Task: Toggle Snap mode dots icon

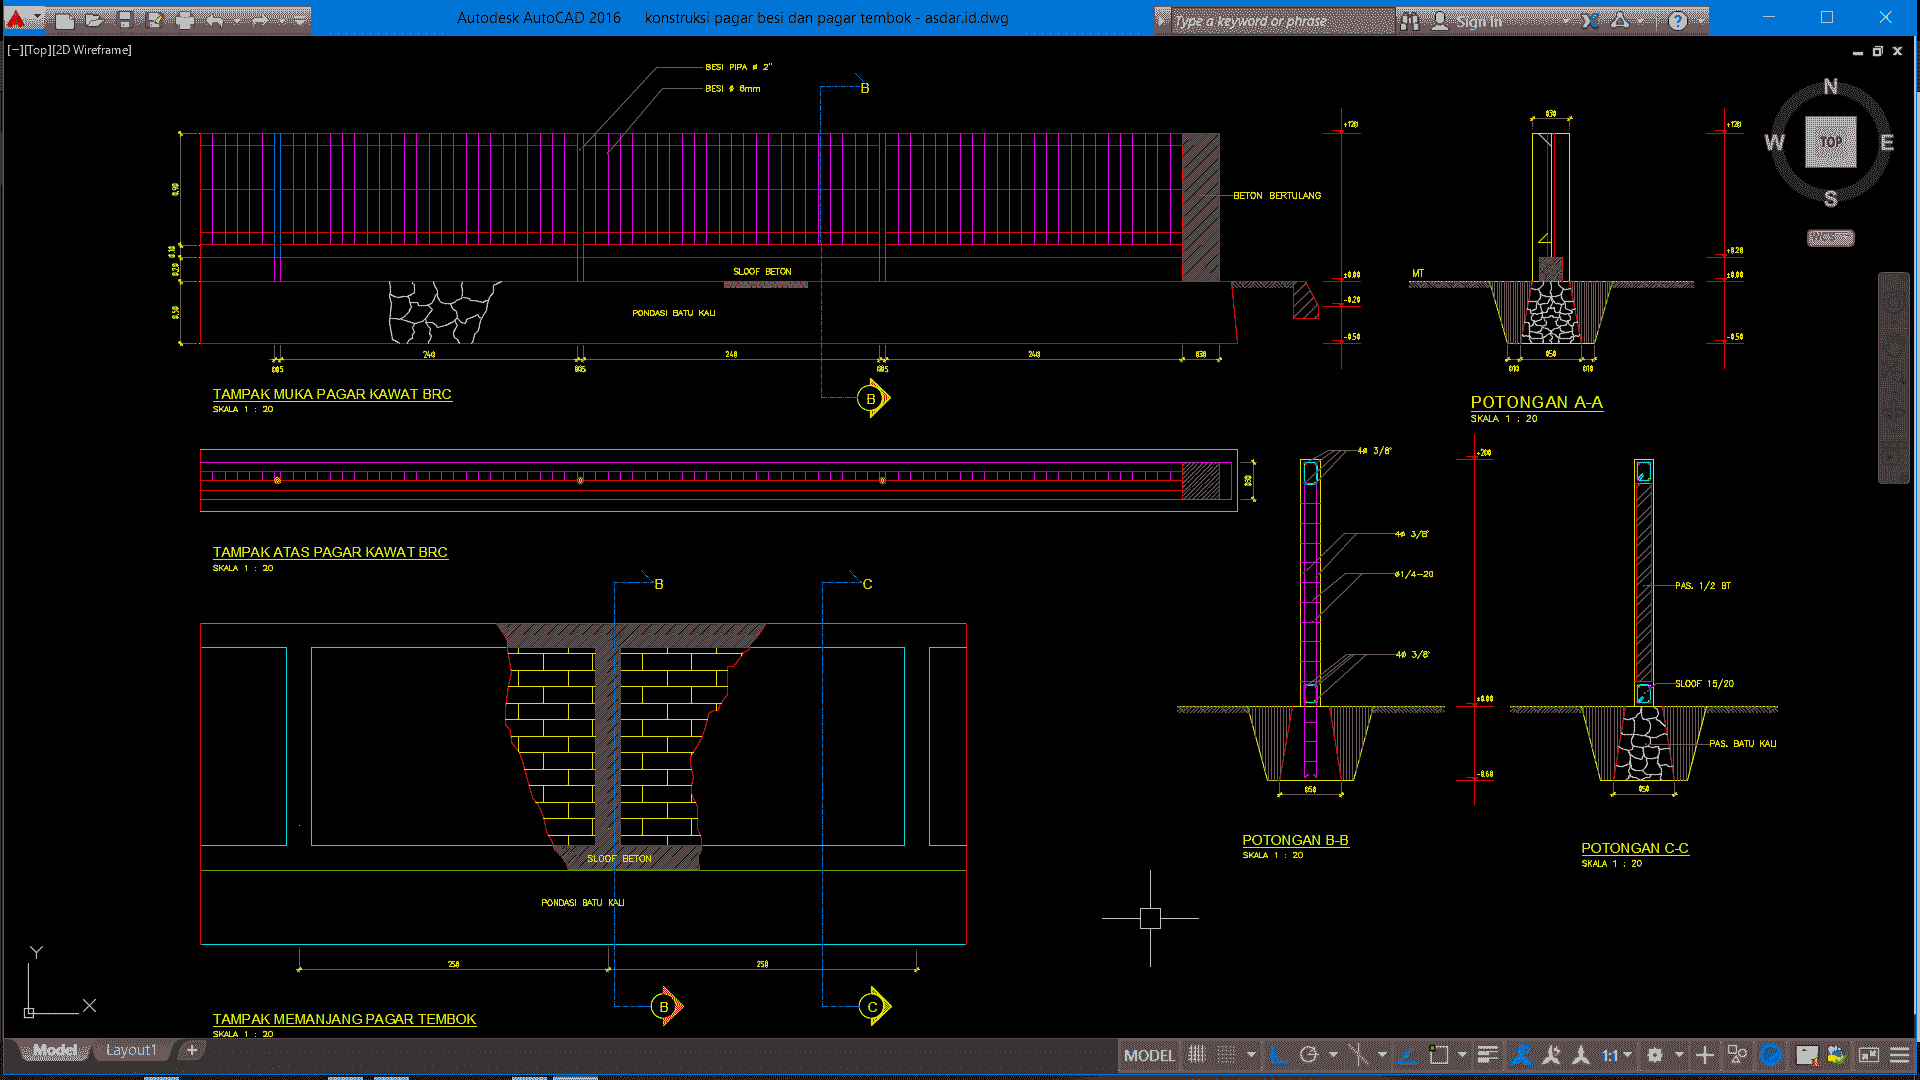Action: (1227, 1055)
